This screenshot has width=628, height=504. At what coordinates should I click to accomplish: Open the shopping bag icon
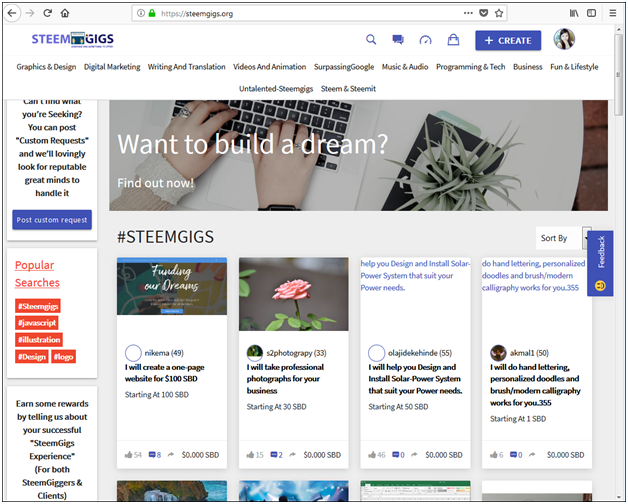[x=453, y=40]
